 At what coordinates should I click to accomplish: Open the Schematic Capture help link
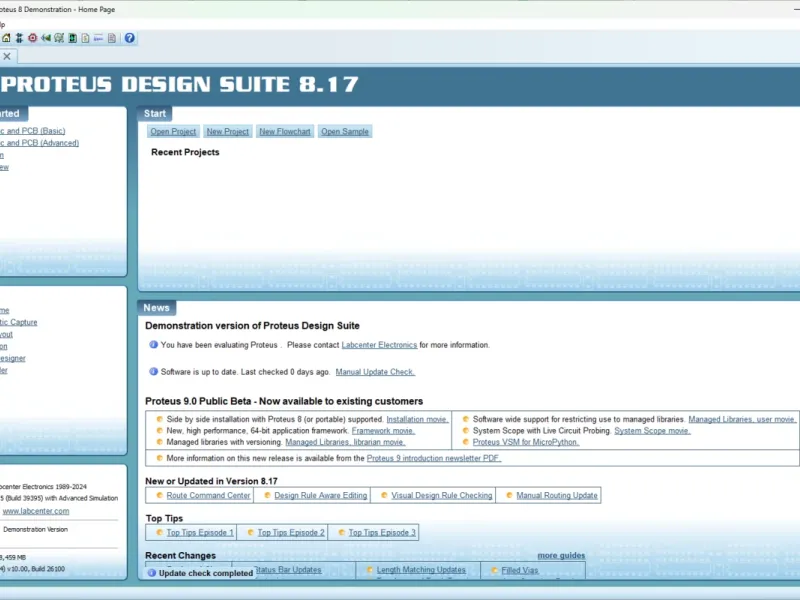(18, 322)
